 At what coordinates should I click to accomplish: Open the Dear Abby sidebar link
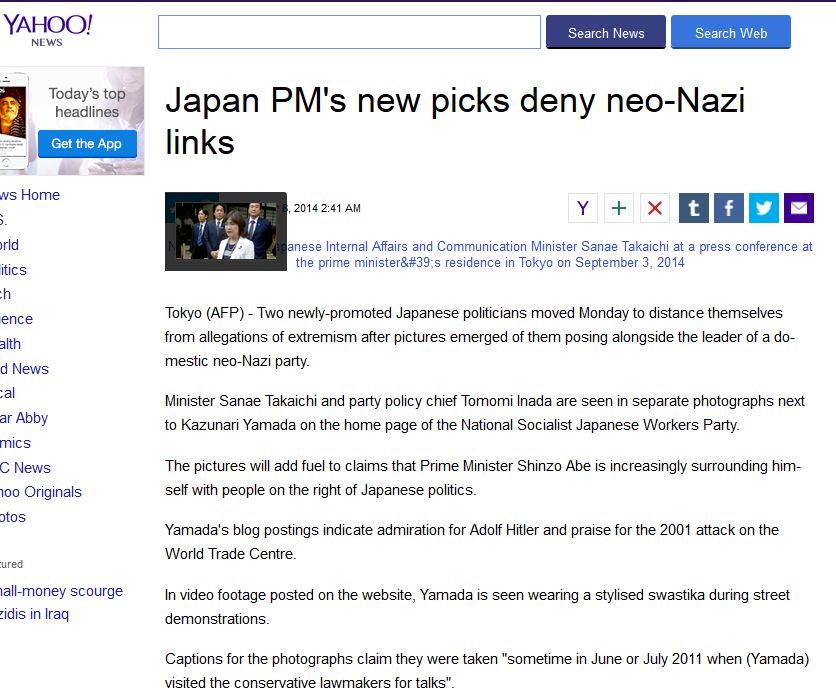[24, 418]
